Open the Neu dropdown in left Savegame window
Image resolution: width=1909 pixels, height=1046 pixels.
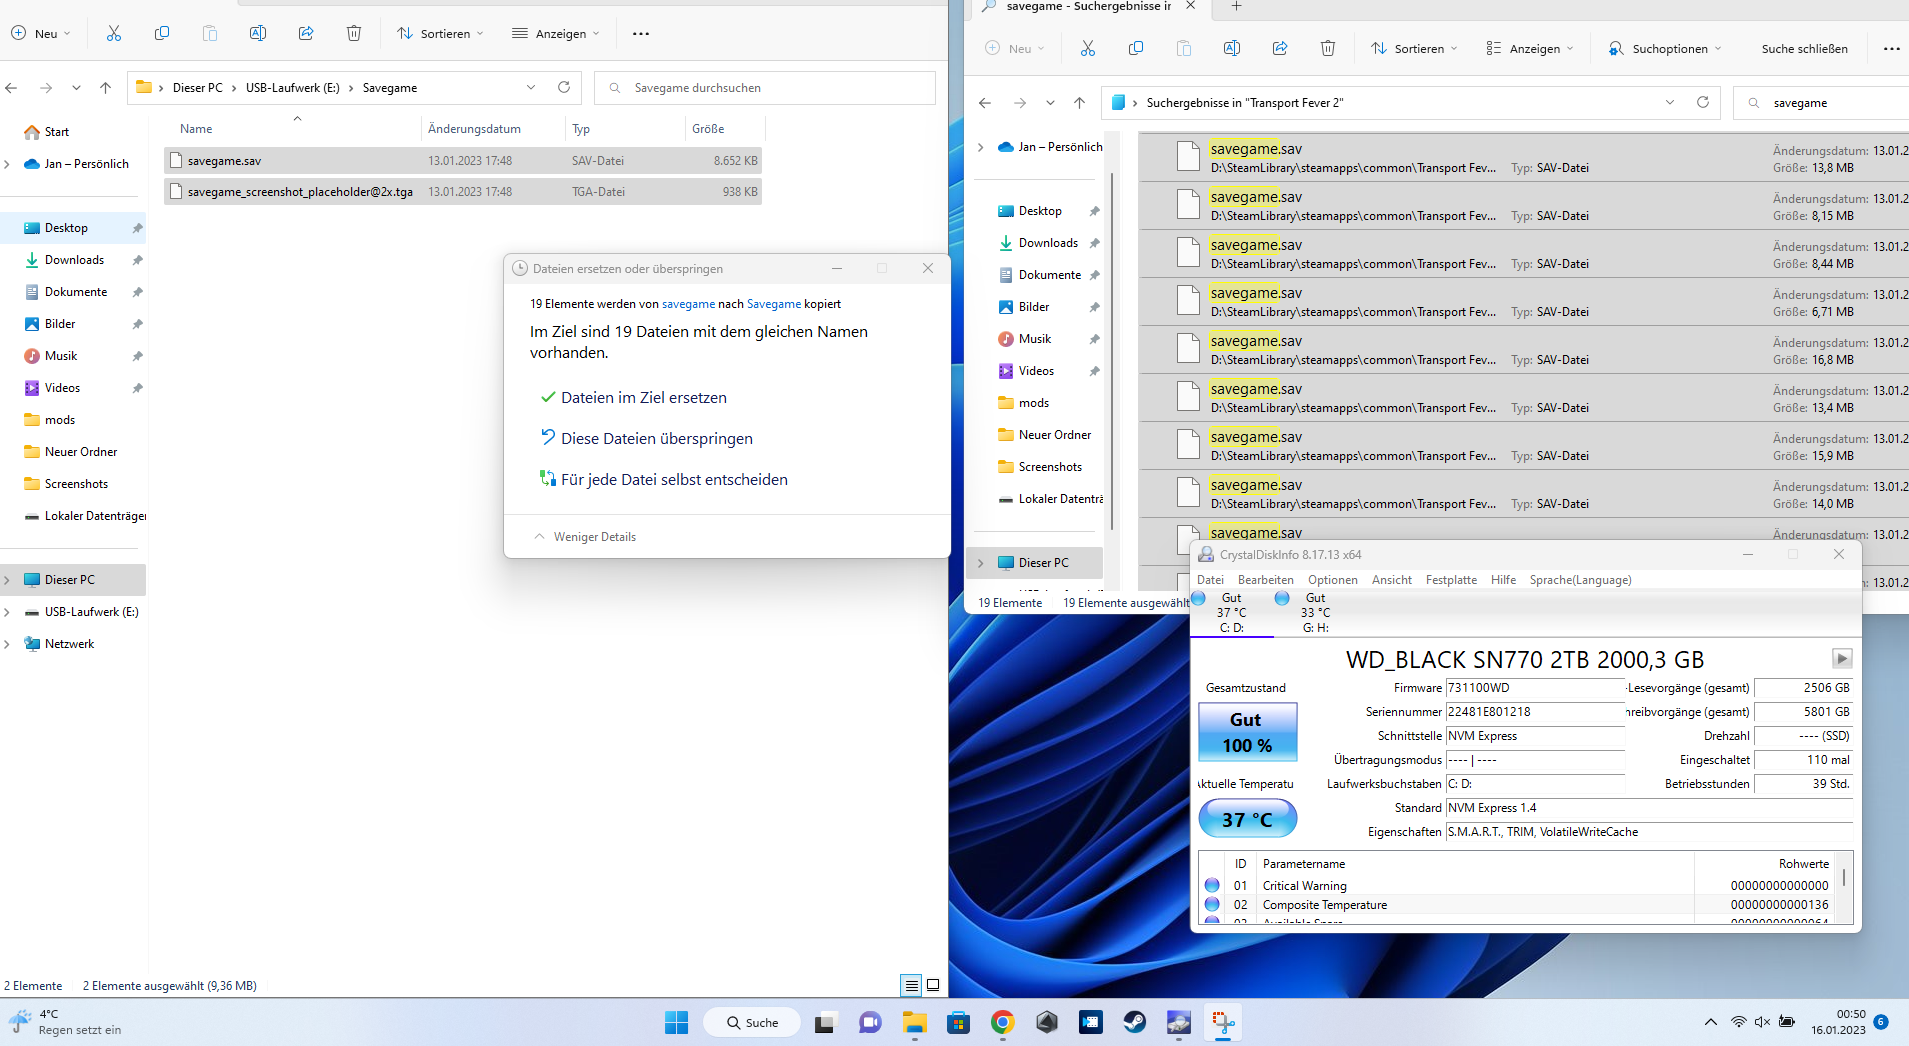[41, 33]
